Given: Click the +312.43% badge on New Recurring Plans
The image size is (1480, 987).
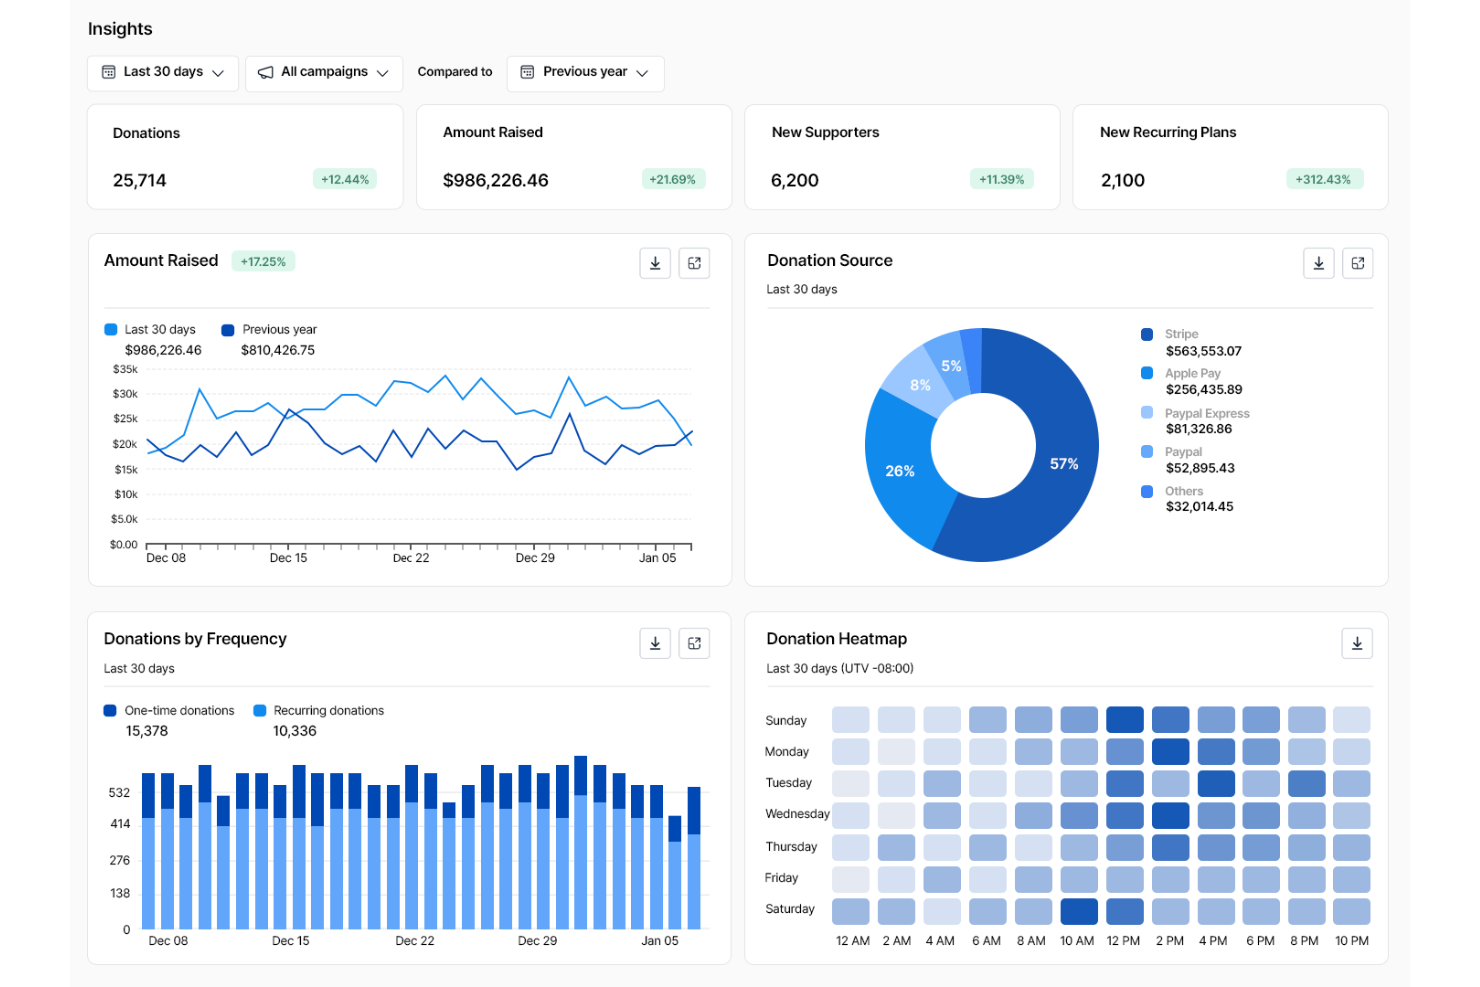Looking at the screenshot, I should [1325, 179].
